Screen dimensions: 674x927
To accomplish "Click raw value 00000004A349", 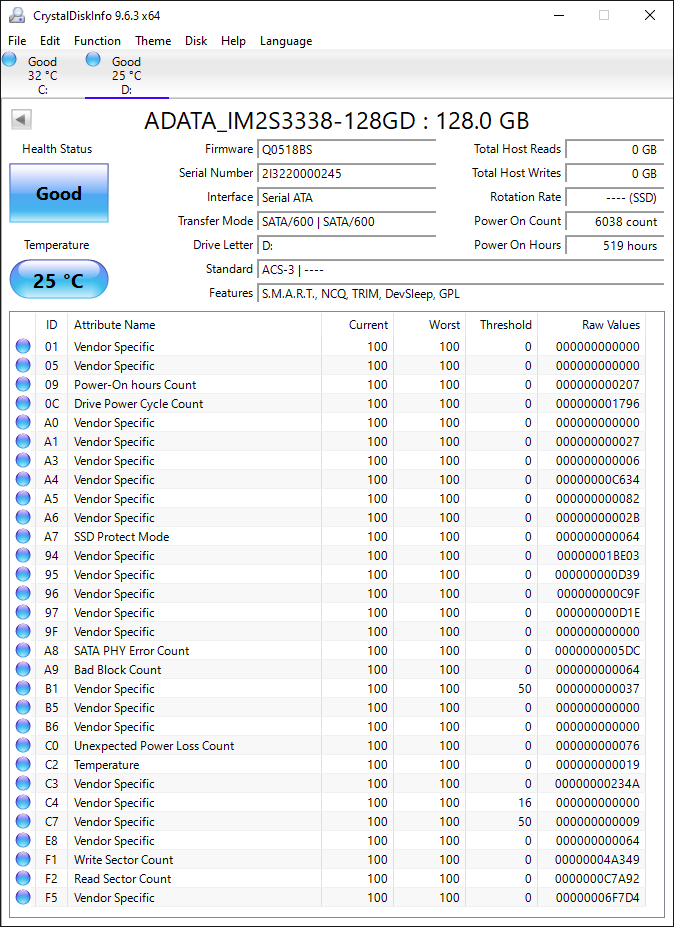I will pyautogui.click(x=598, y=860).
